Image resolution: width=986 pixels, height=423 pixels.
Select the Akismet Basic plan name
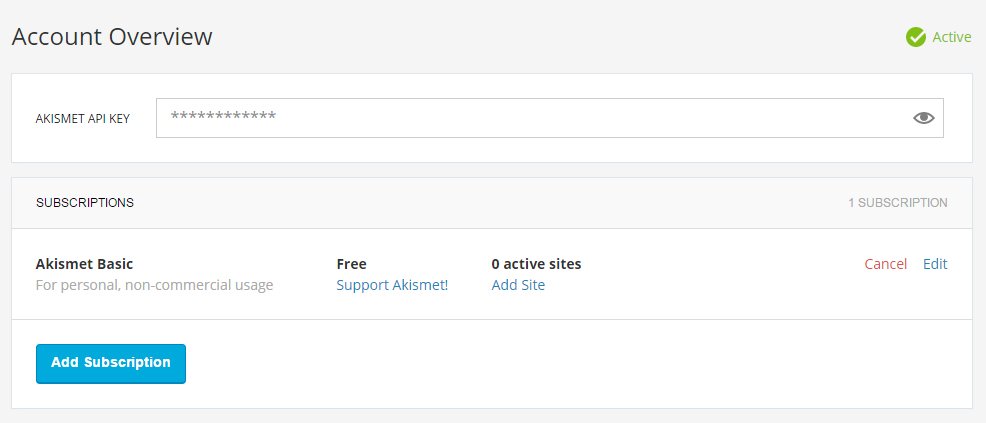pos(84,264)
